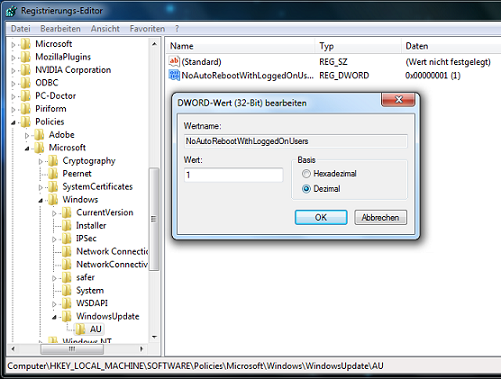Image resolution: width=501 pixels, height=379 pixels.
Task: Expand the IPSec key arrow
Action: pyautogui.click(x=54, y=239)
